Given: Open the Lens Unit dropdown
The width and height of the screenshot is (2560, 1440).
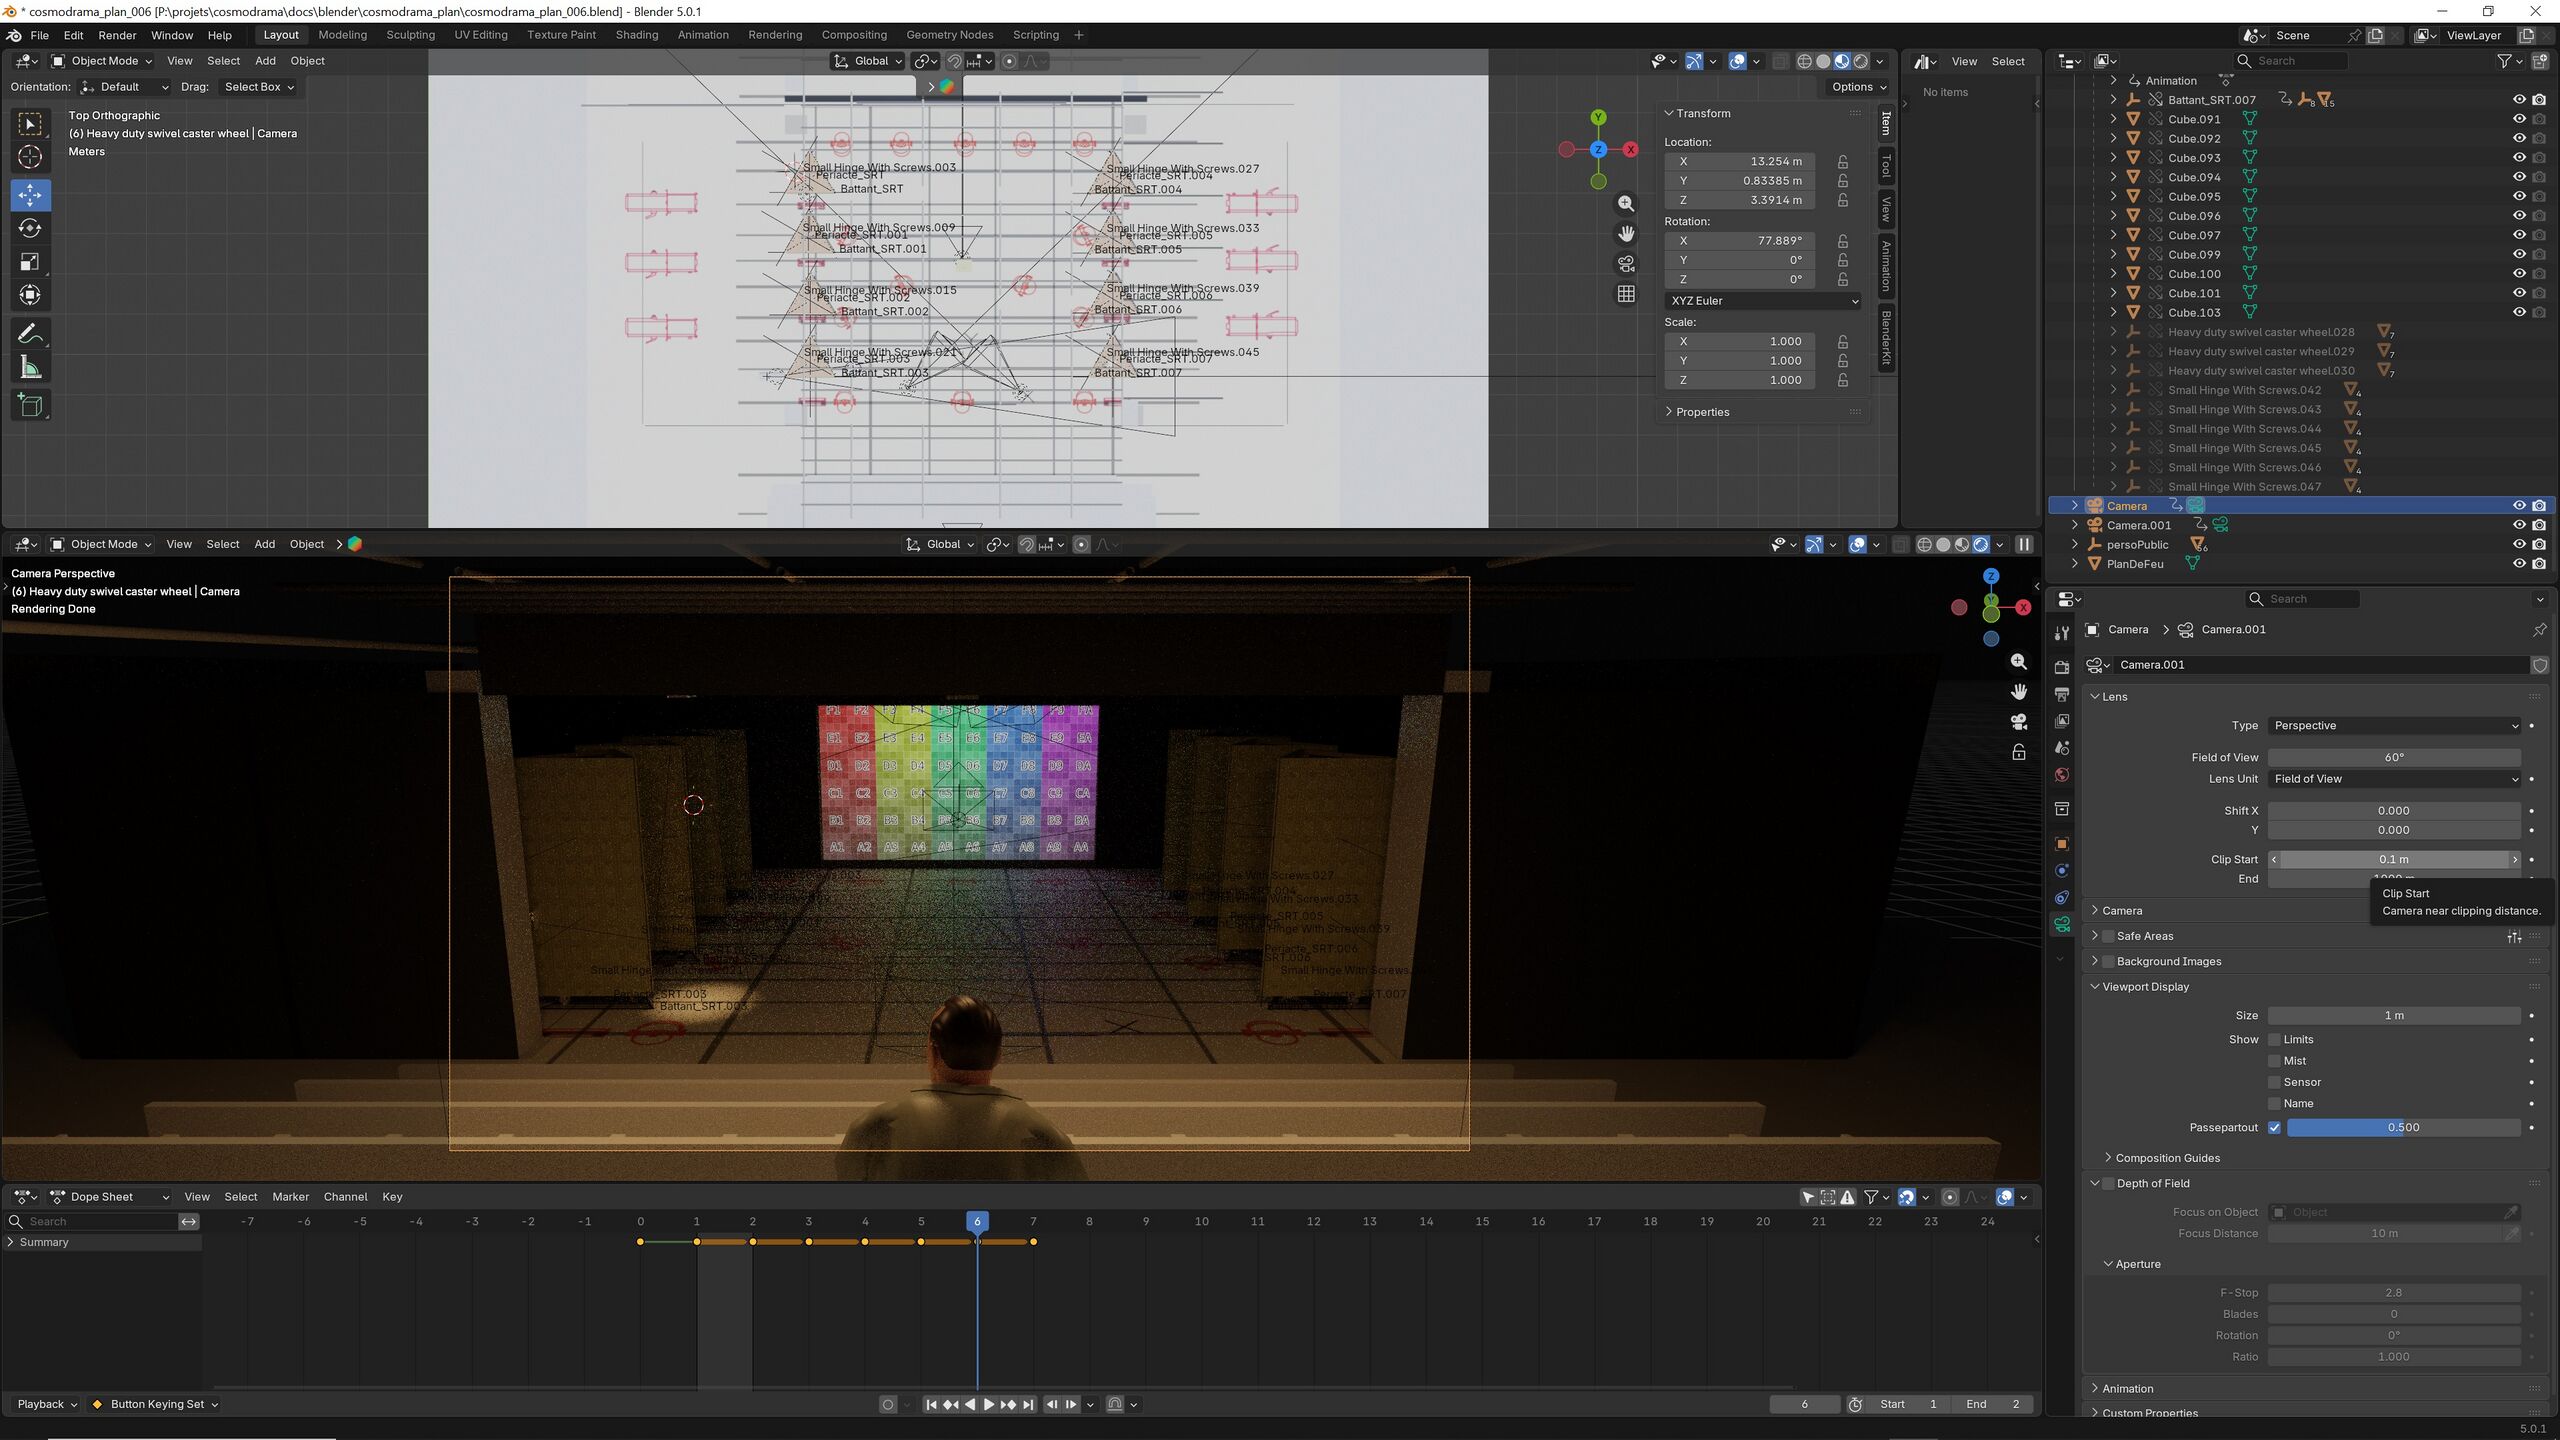Looking at the screenshot, I should [2394, 779].
